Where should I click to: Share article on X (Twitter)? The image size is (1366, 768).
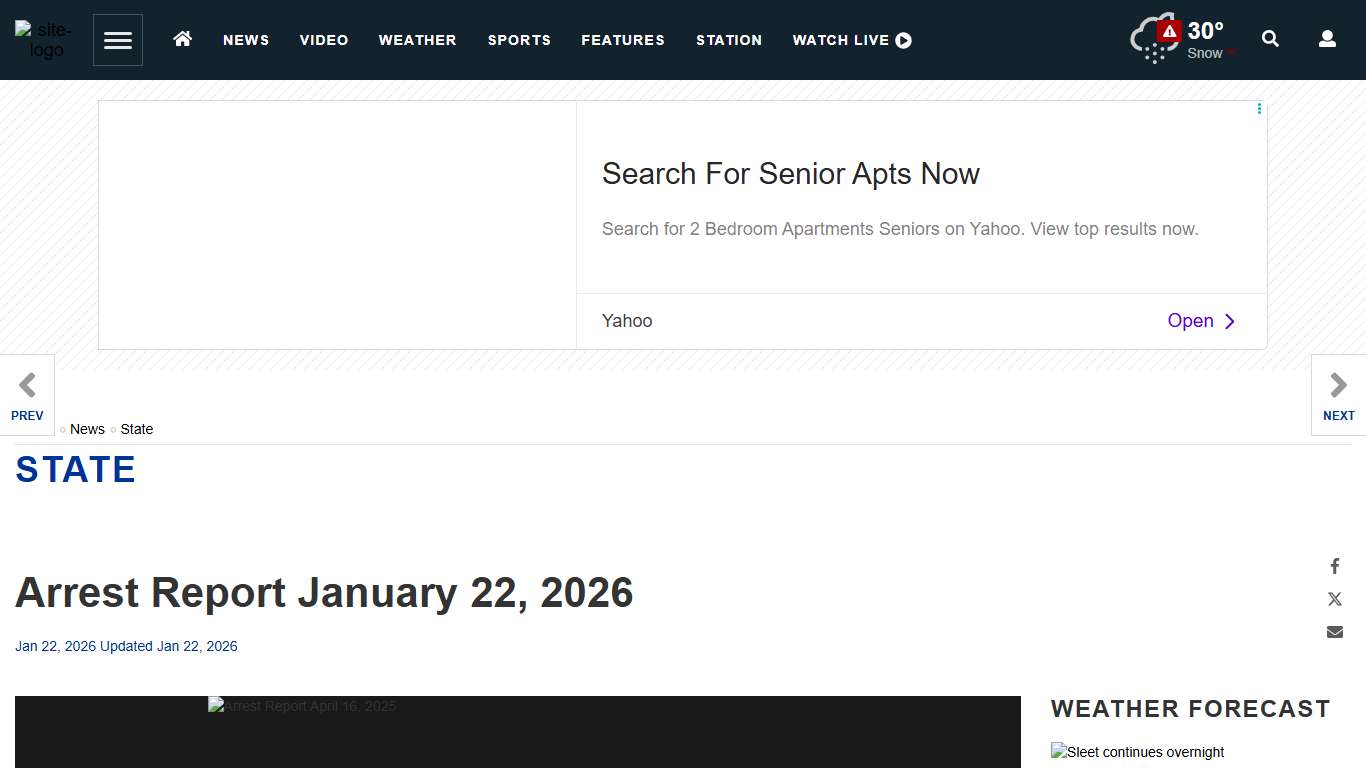pyautogui.click(x=1334, y=599)
